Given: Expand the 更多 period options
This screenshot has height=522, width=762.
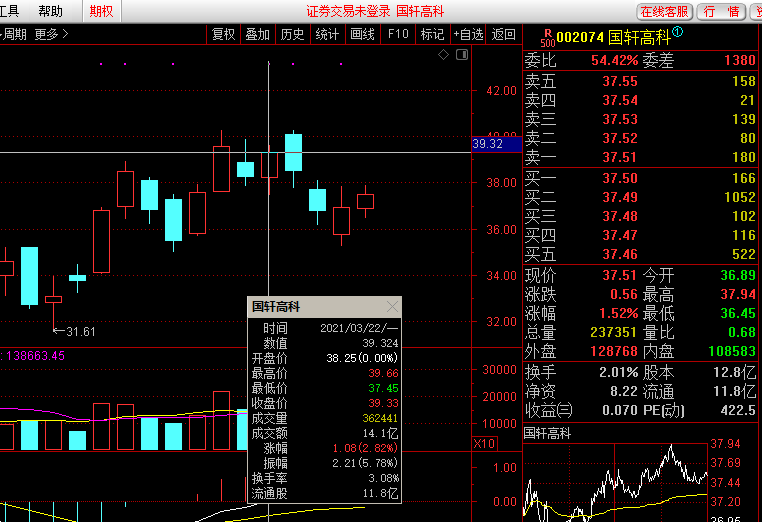Looking at the screenshot, I should pyautogui.click(x=52, y=35).
